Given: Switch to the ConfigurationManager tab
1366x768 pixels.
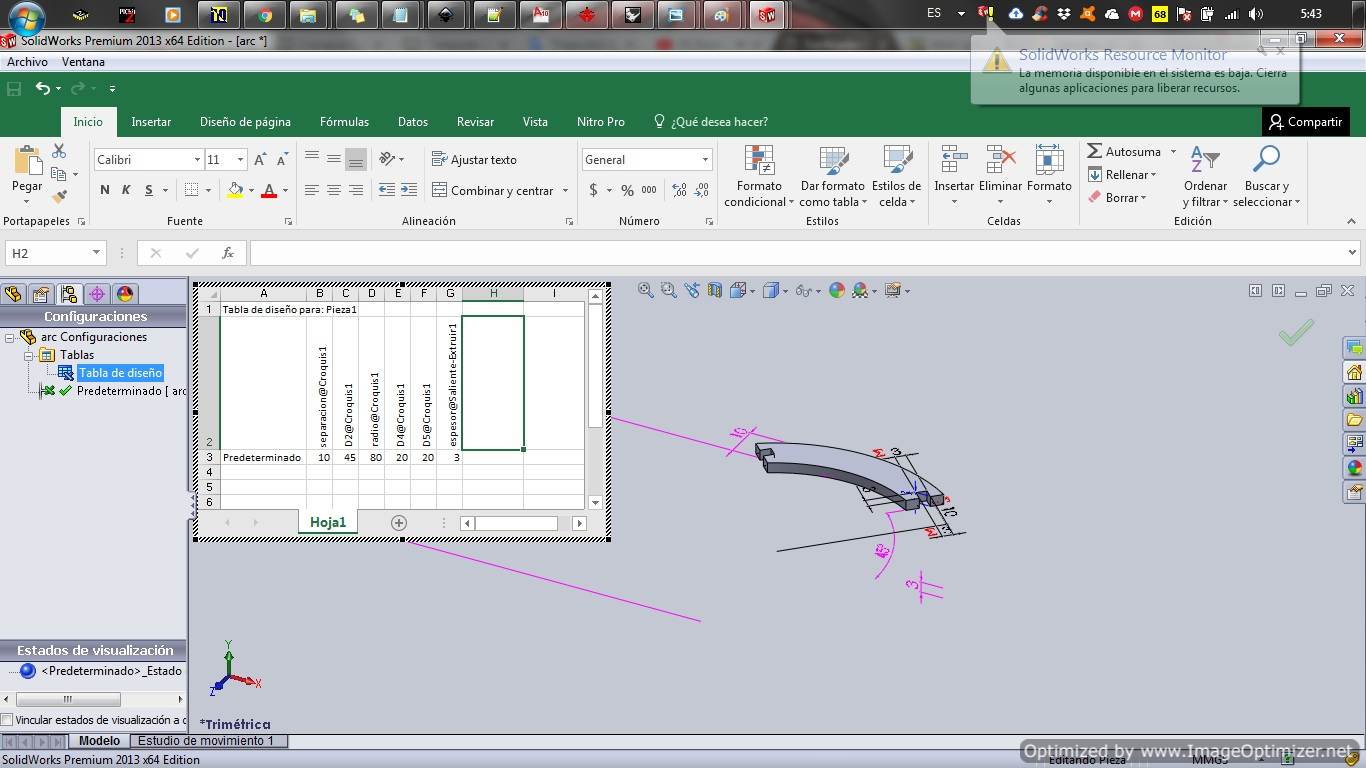Looking at the screenshot, I should 69,294.
